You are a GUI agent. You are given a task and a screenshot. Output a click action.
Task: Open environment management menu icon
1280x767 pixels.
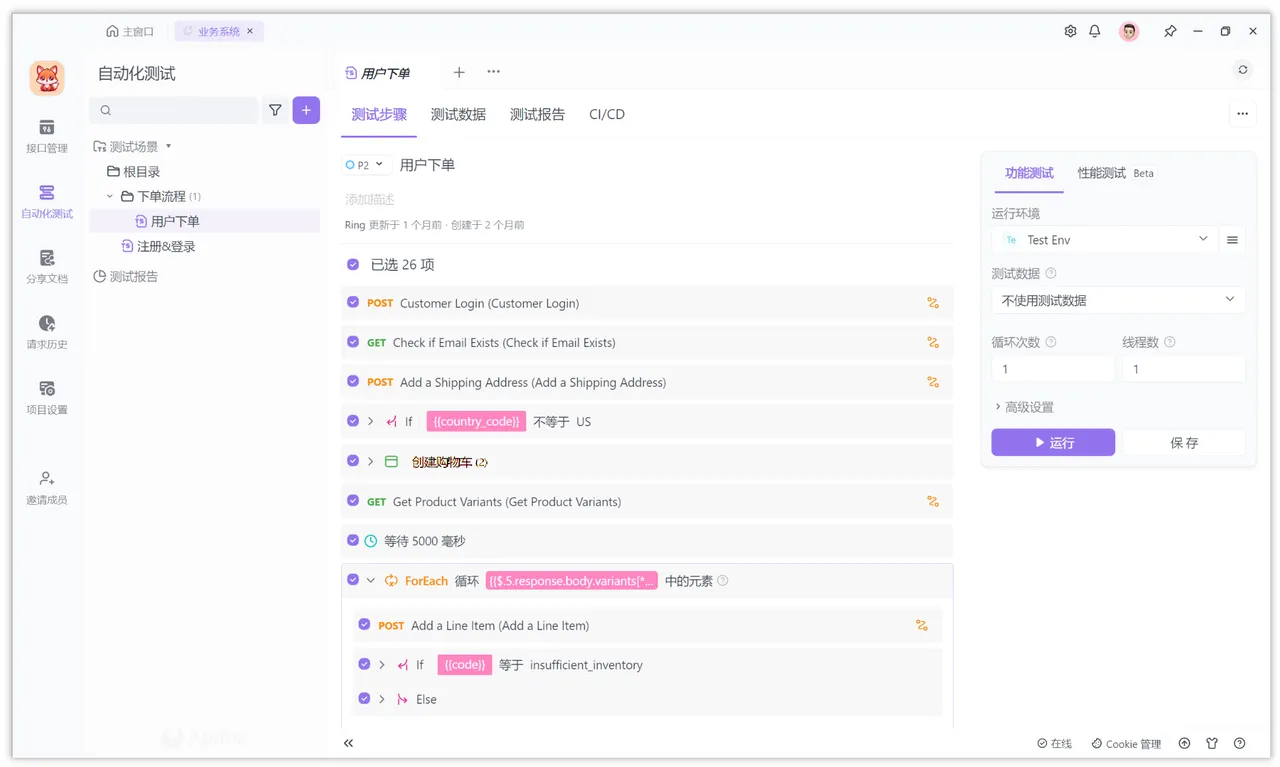pos(1232,240)
